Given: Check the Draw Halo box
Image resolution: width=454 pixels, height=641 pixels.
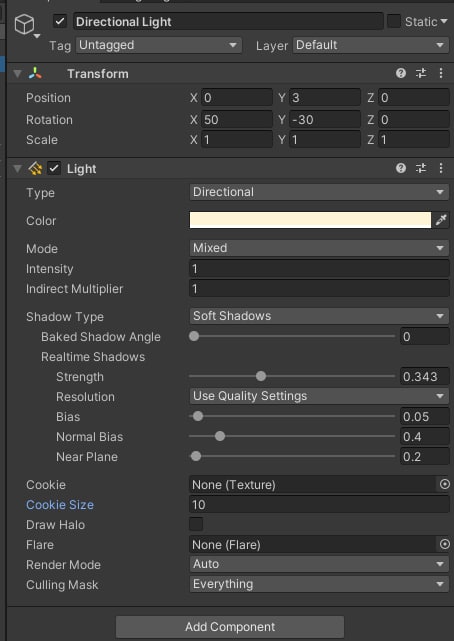Looking at the screenshot, I should pyautogui.click(x=196, y=524).
